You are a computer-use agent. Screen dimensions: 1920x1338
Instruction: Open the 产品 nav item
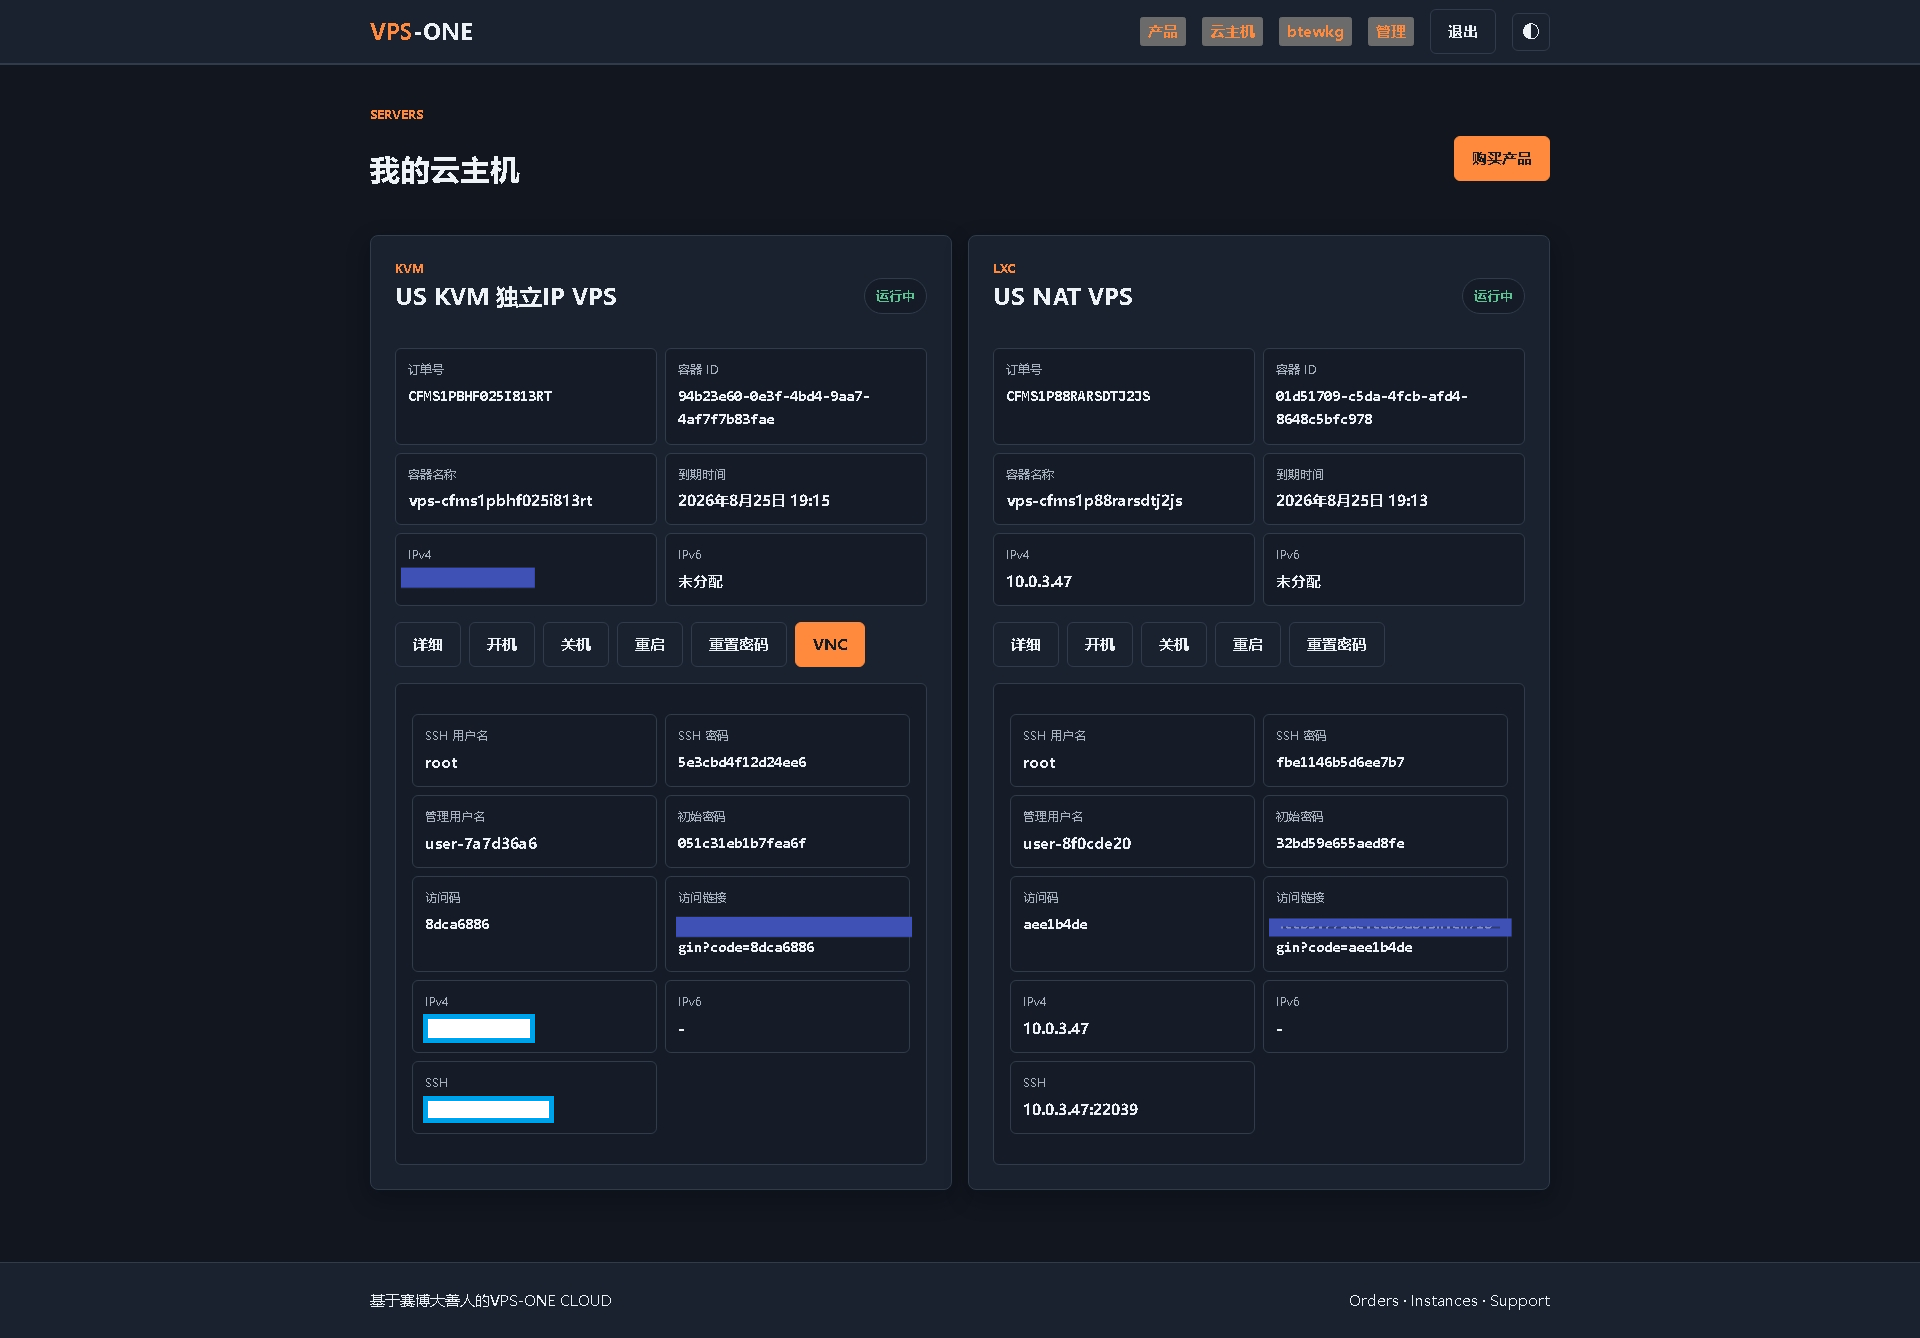pyautogui.click(x=1162, y=31)
